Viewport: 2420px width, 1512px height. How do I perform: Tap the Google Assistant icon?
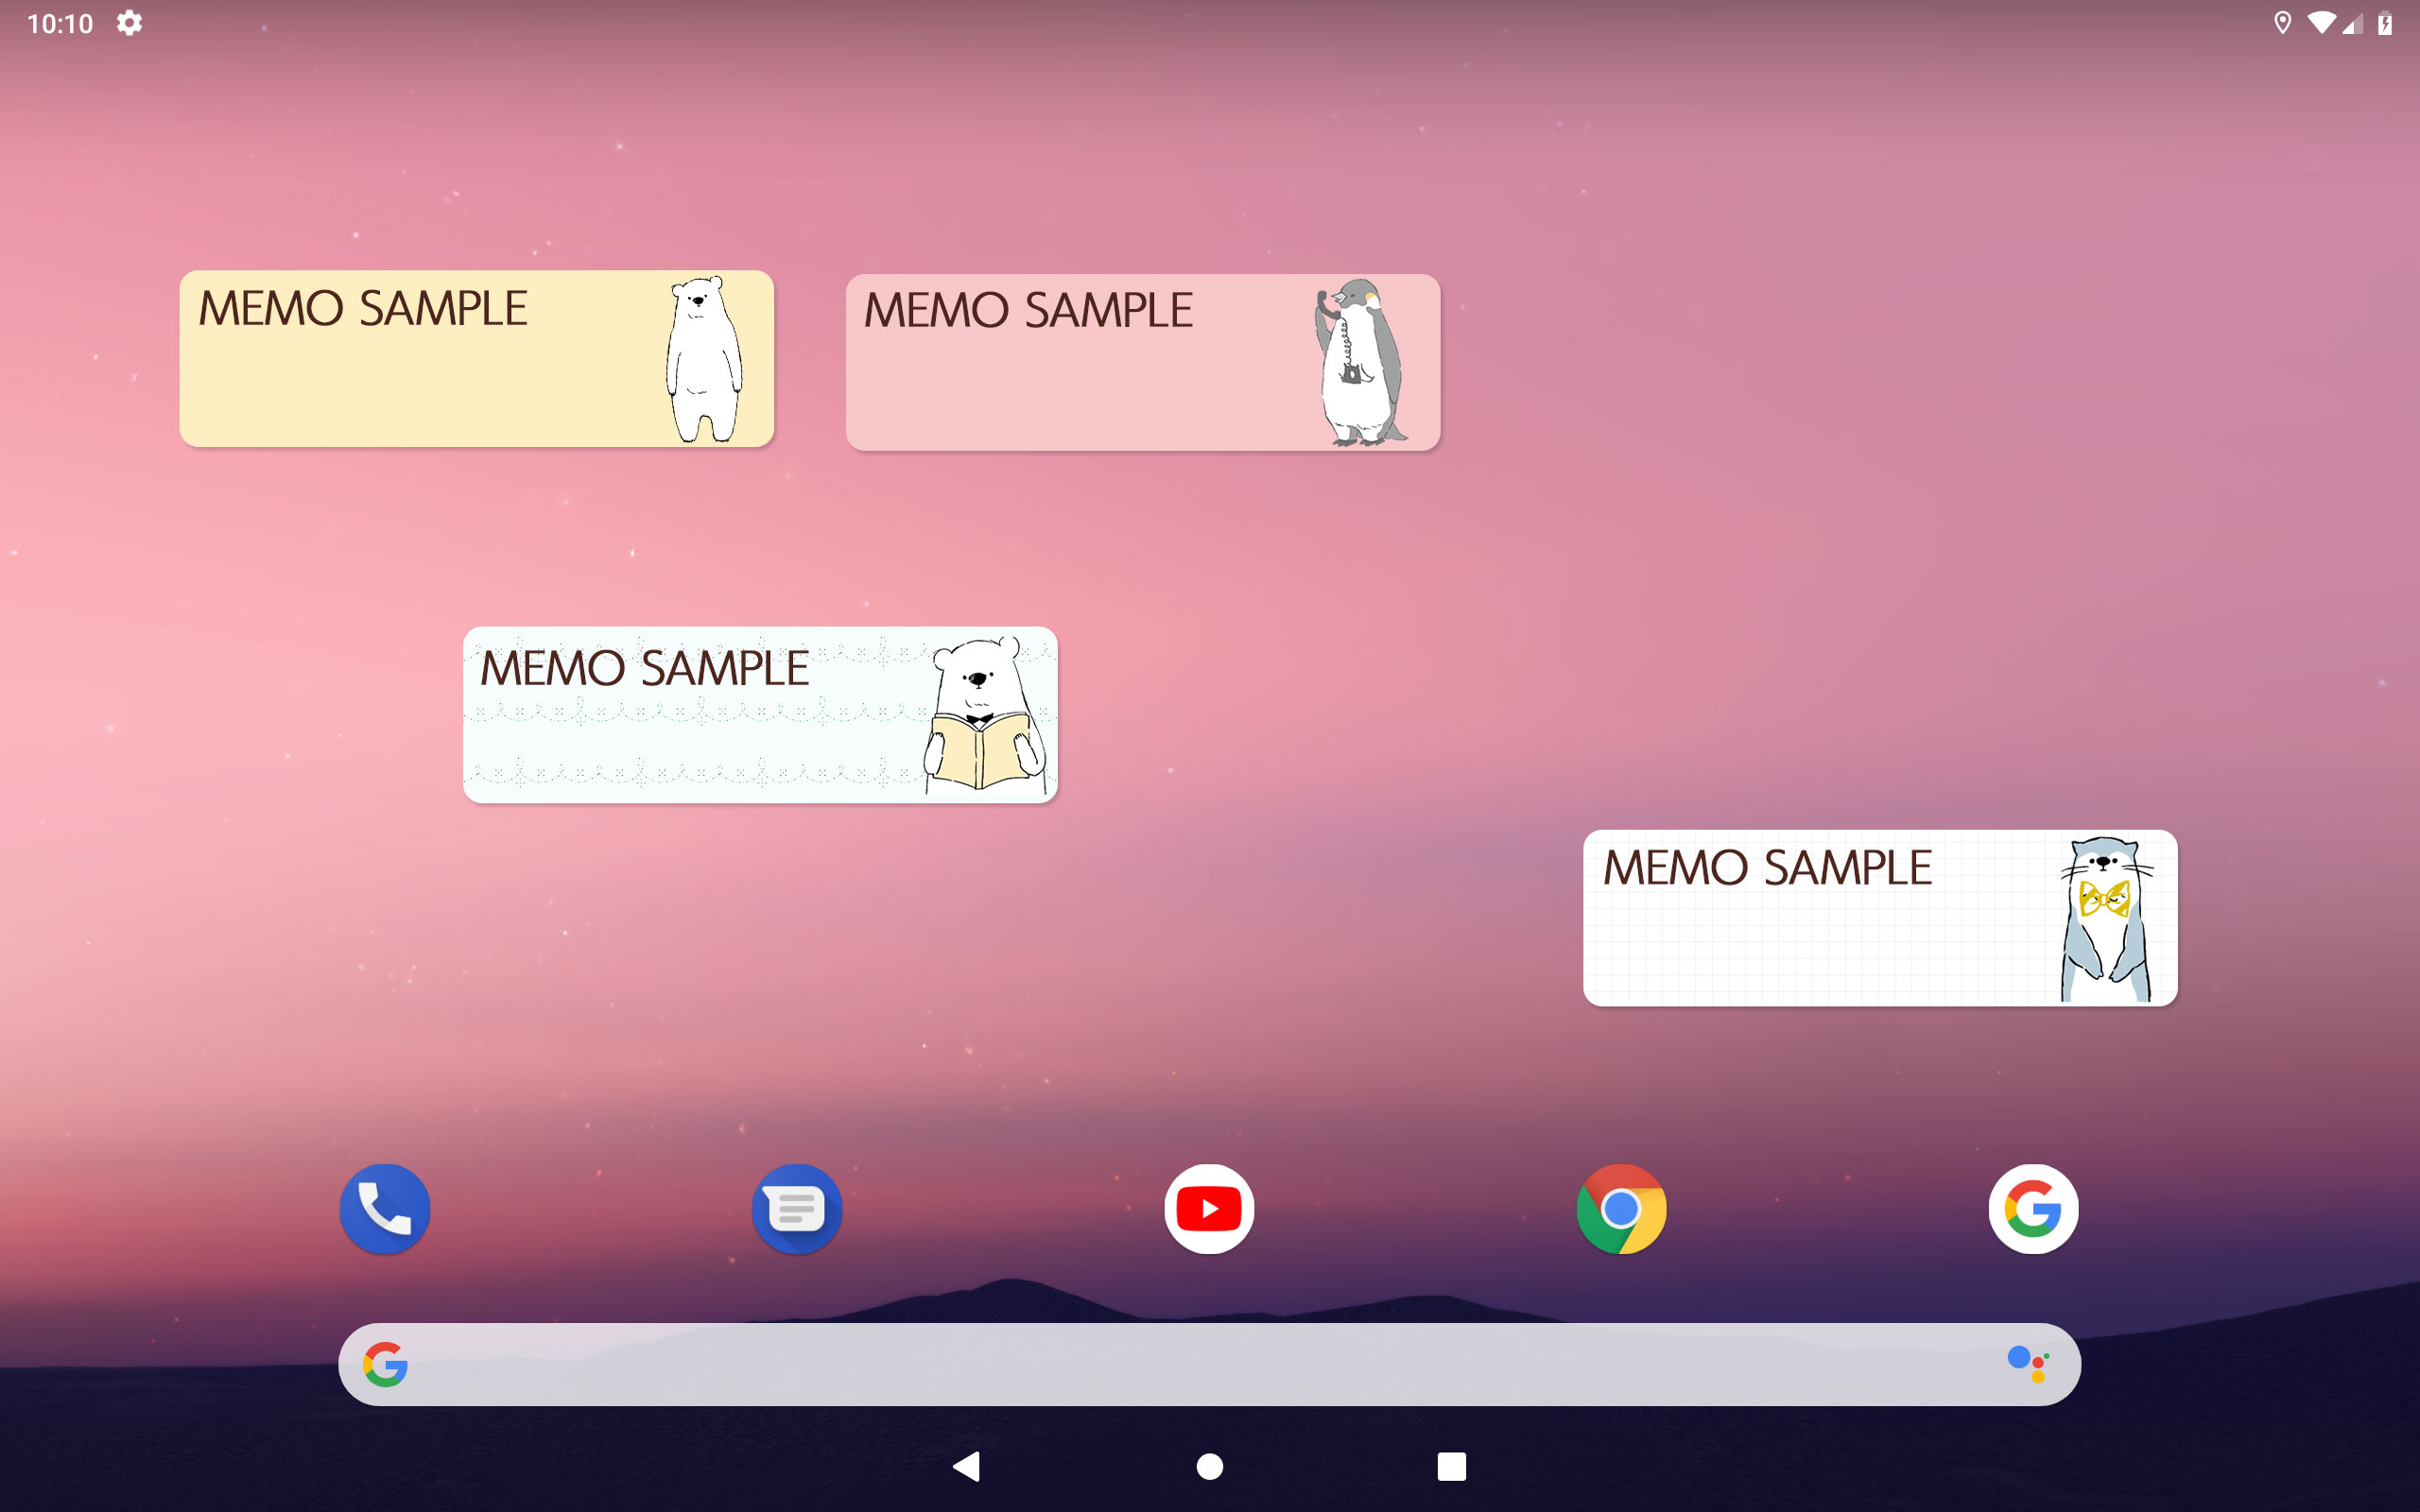2028,1364
